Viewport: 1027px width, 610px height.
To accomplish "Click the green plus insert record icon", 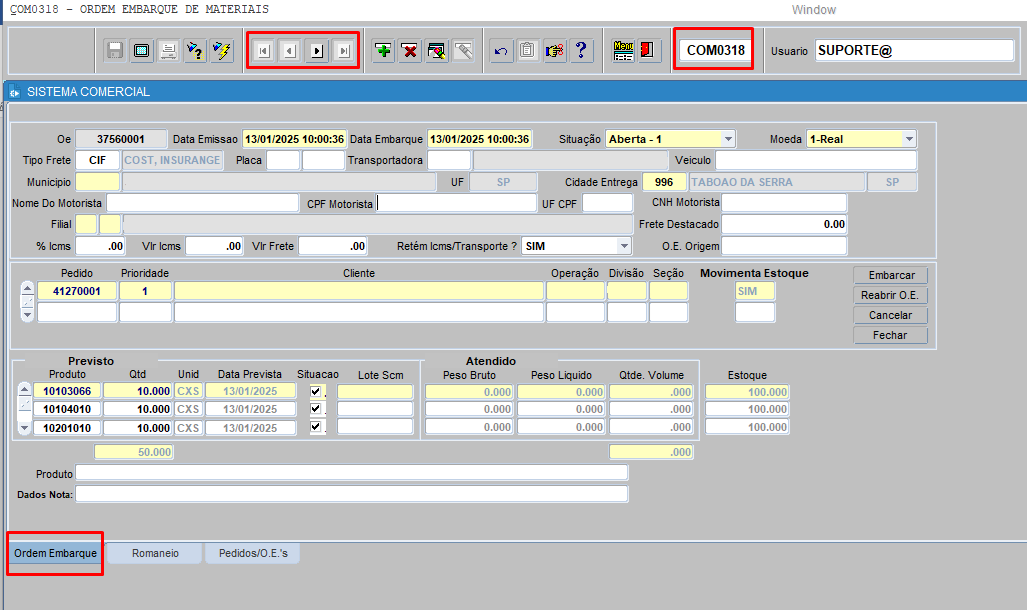I will click(383, 50).
